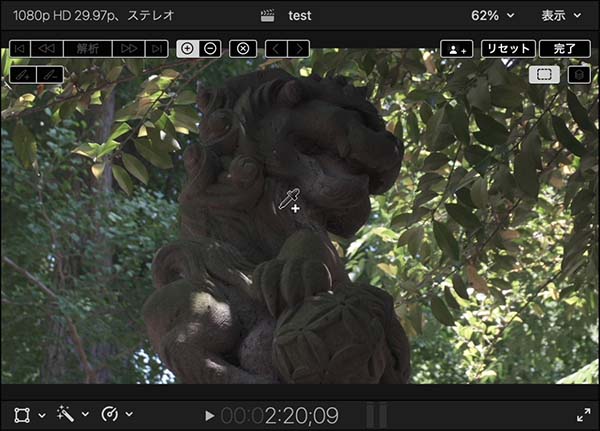The image size is (600, 431).
Task: Jump to first analyzed frame button
Action: pyautogui.click(x=20, y=49)
